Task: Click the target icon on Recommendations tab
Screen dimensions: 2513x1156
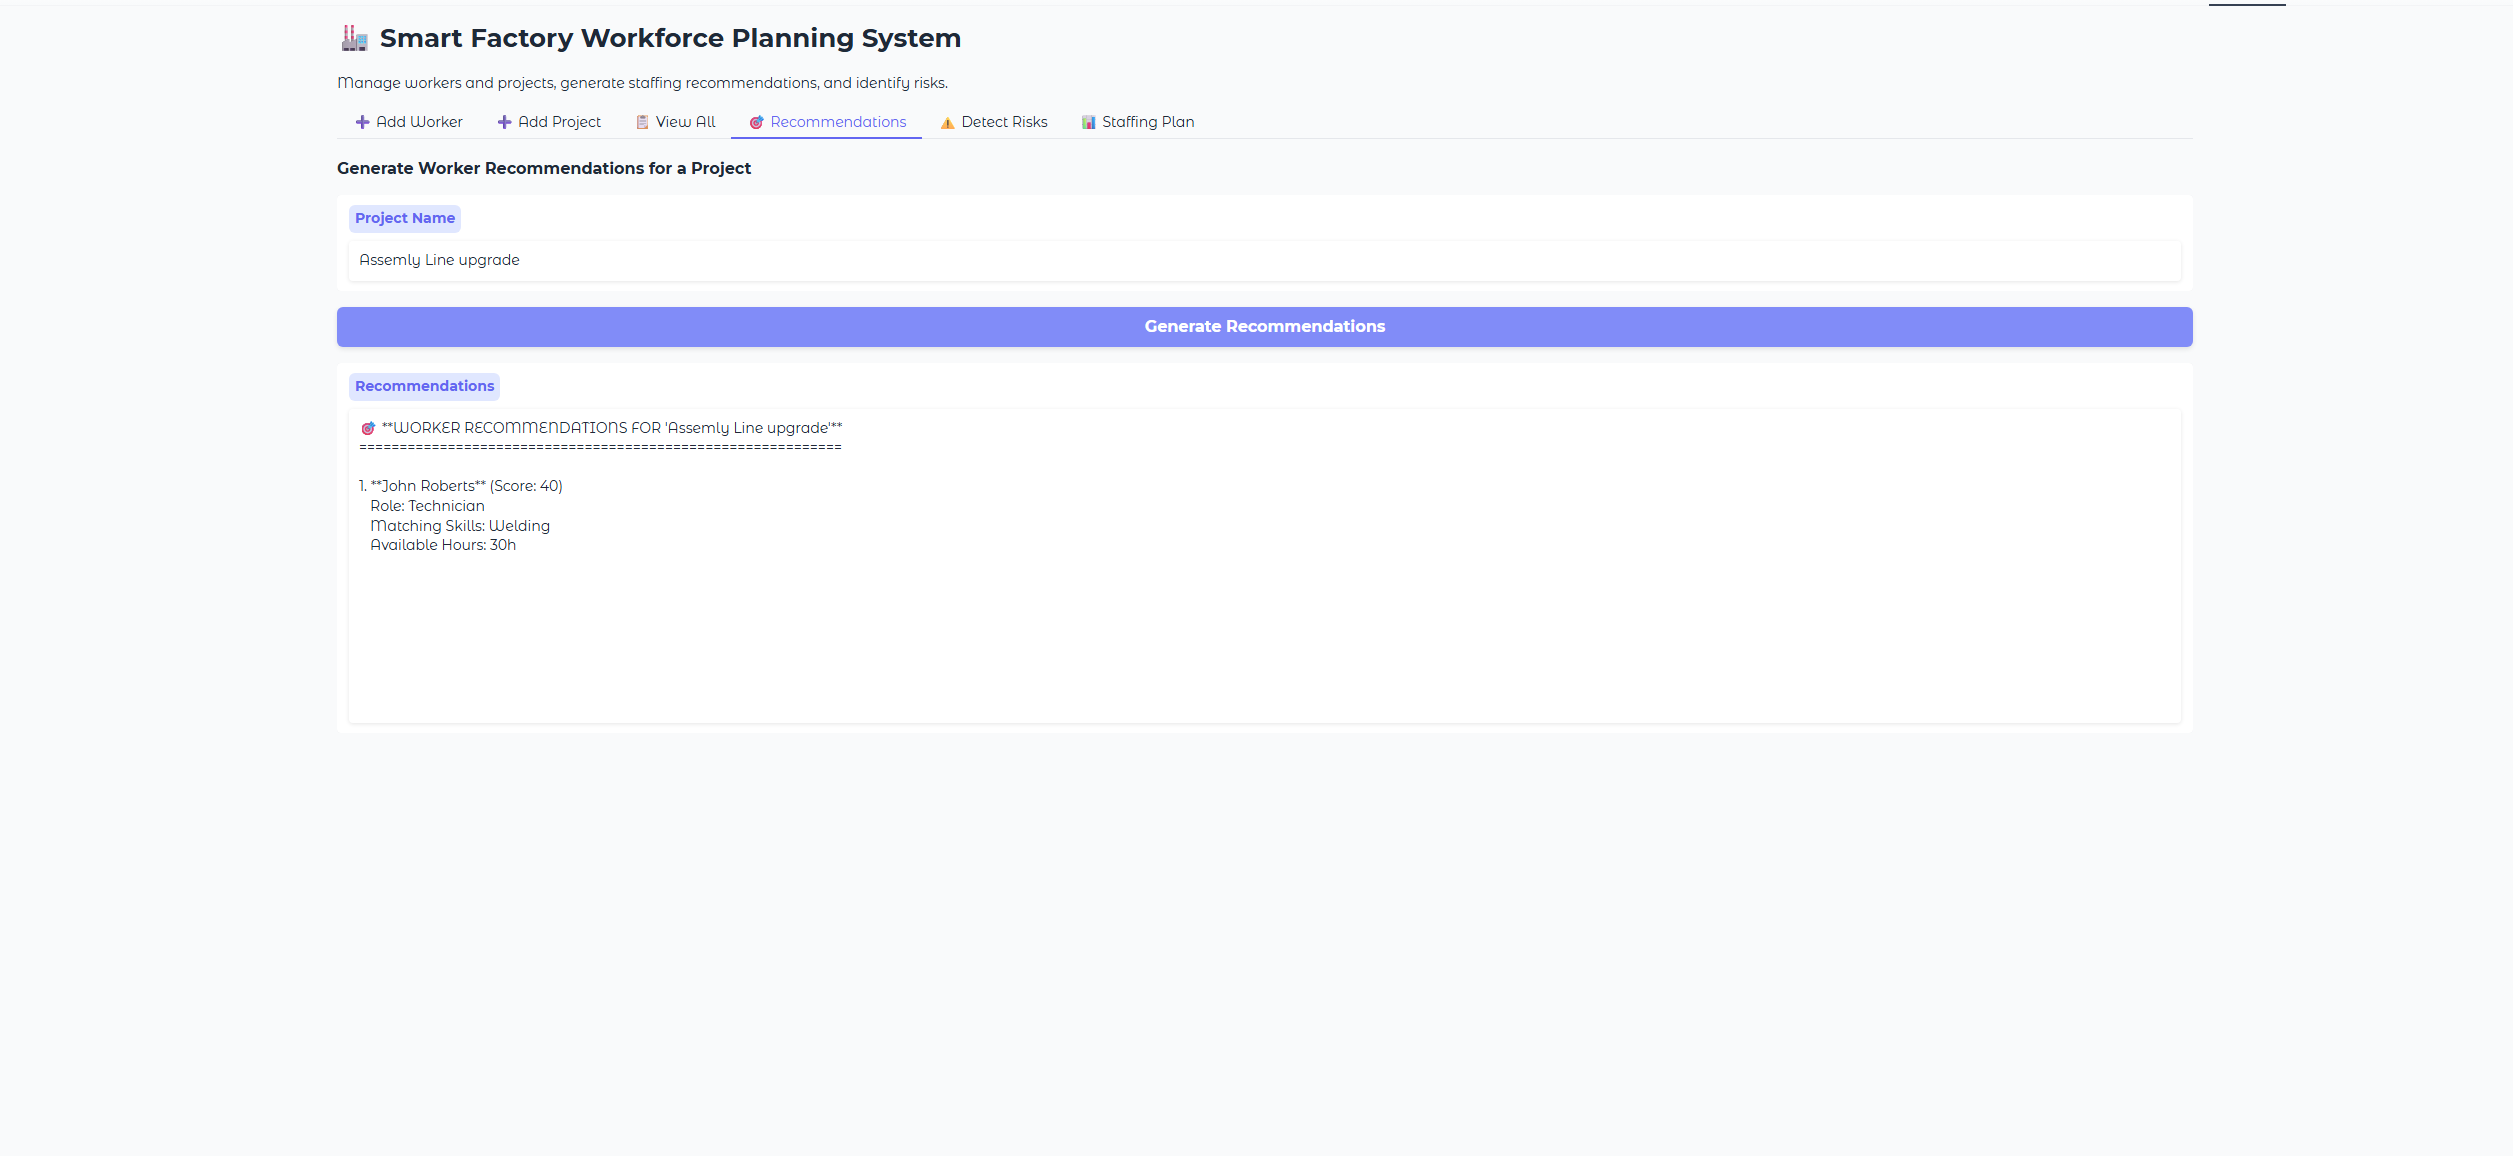Action: click(757, 122)
